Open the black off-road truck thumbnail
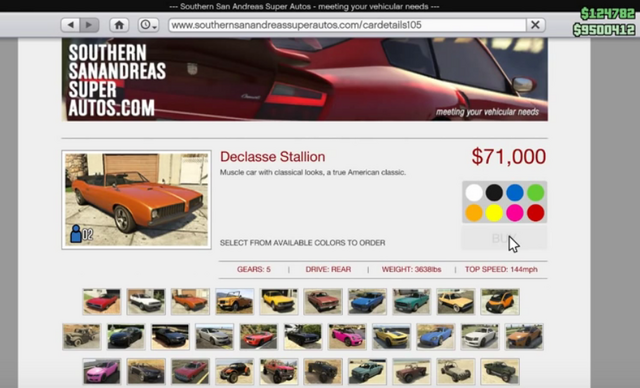 [x=323, y=372]
